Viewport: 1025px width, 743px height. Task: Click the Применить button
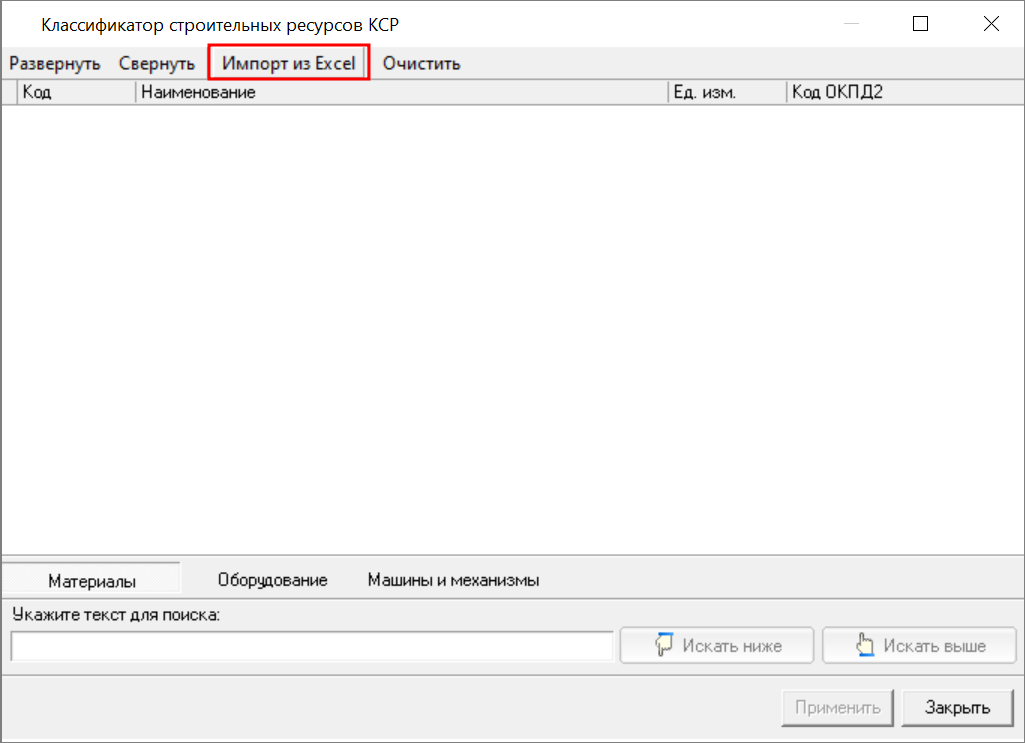837,708
